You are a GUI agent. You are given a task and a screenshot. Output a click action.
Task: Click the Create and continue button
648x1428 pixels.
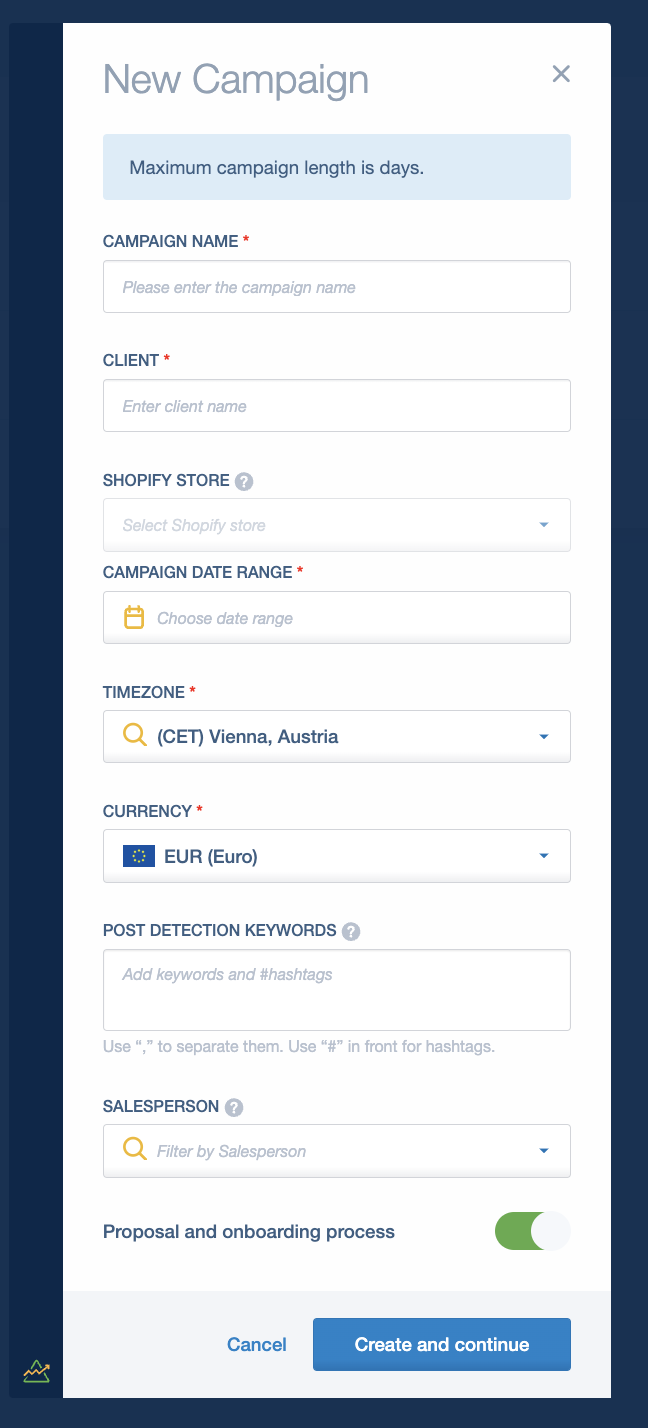[442, 1344]
